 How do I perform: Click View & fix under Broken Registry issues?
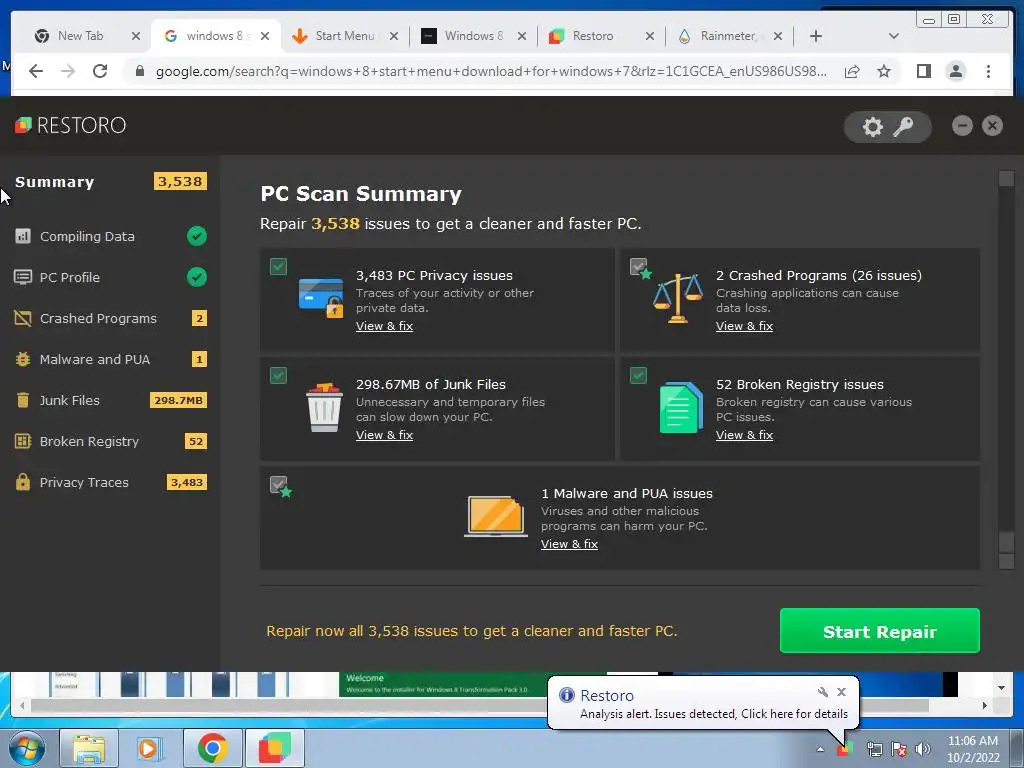744,435
